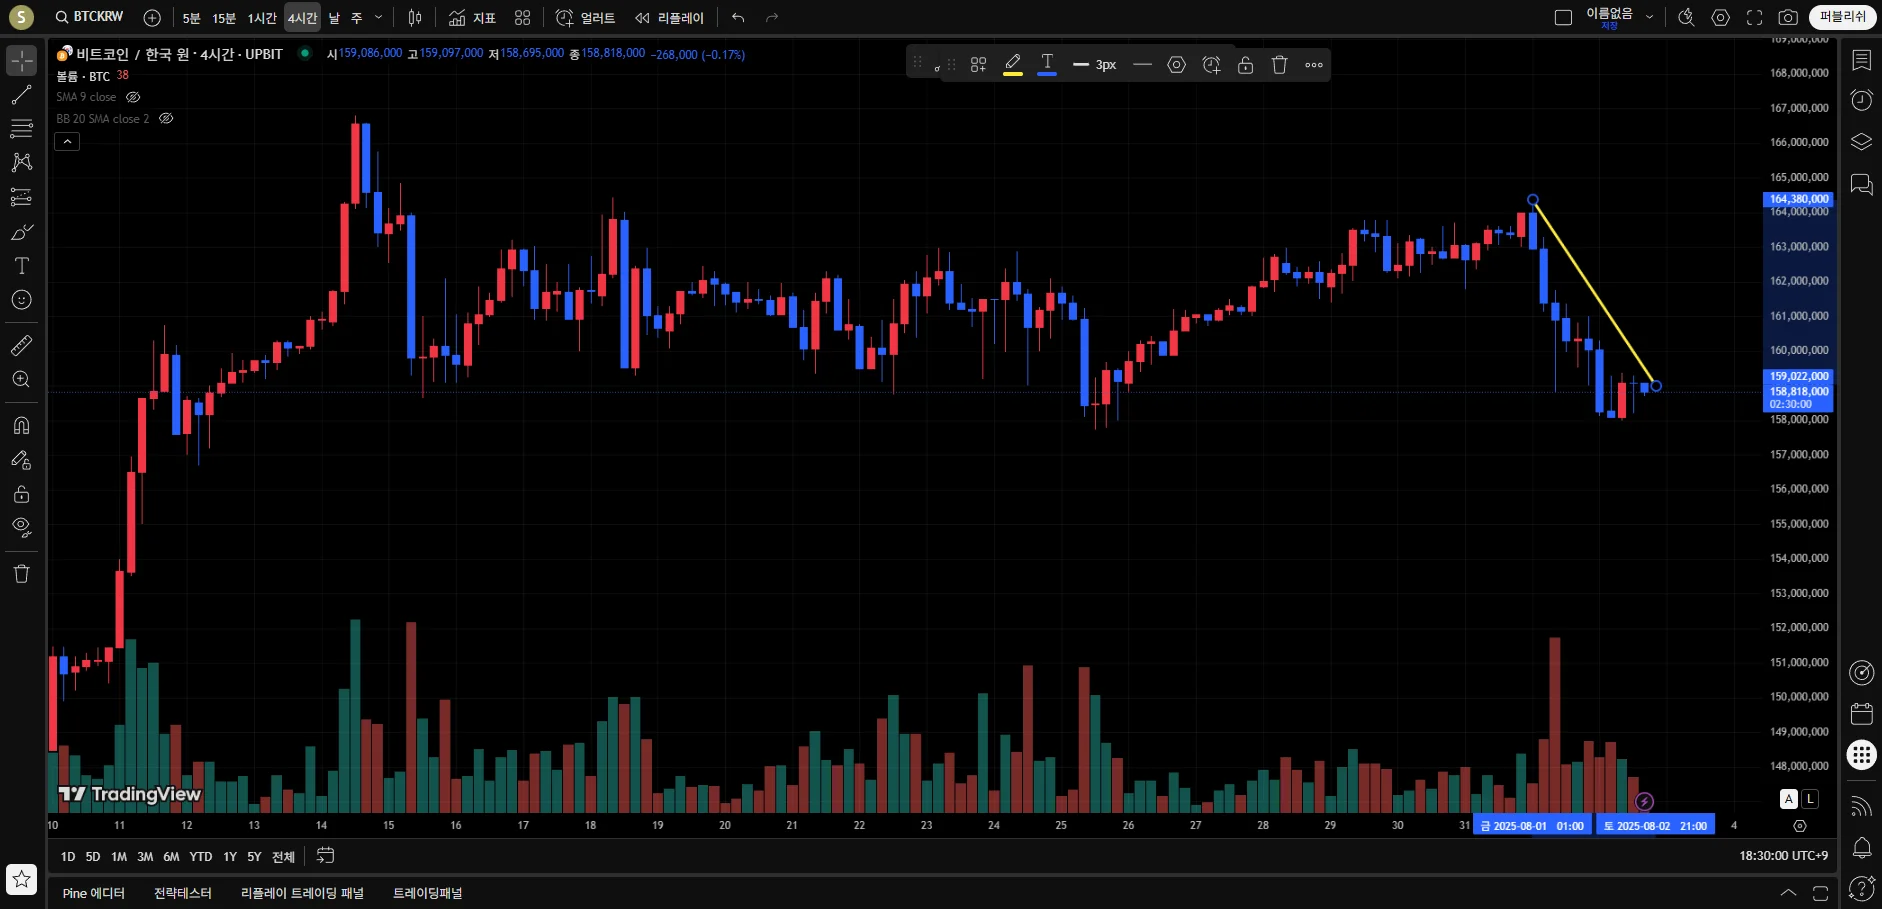Select the 1Y date range
Image resolution: width=1882 pixels, height=909 pixels.
[230, 857]
